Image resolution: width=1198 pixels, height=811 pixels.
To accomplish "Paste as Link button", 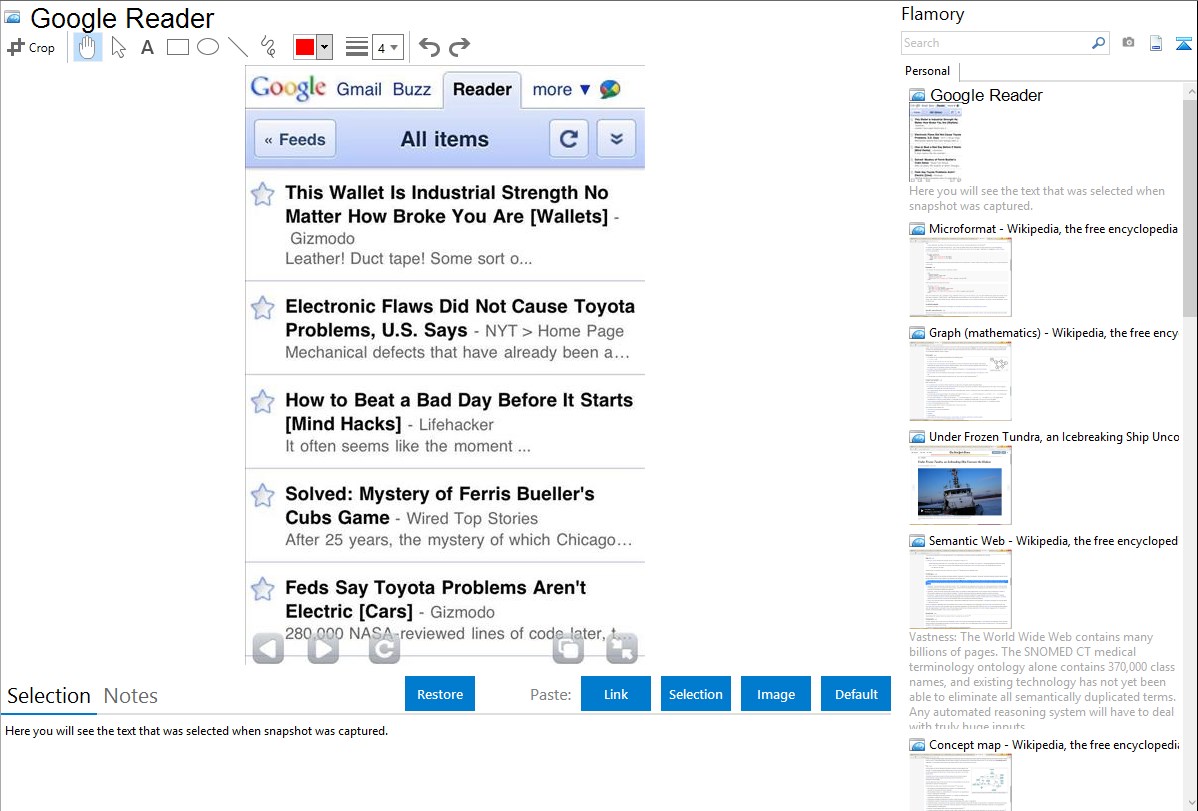I will (616, 694).
